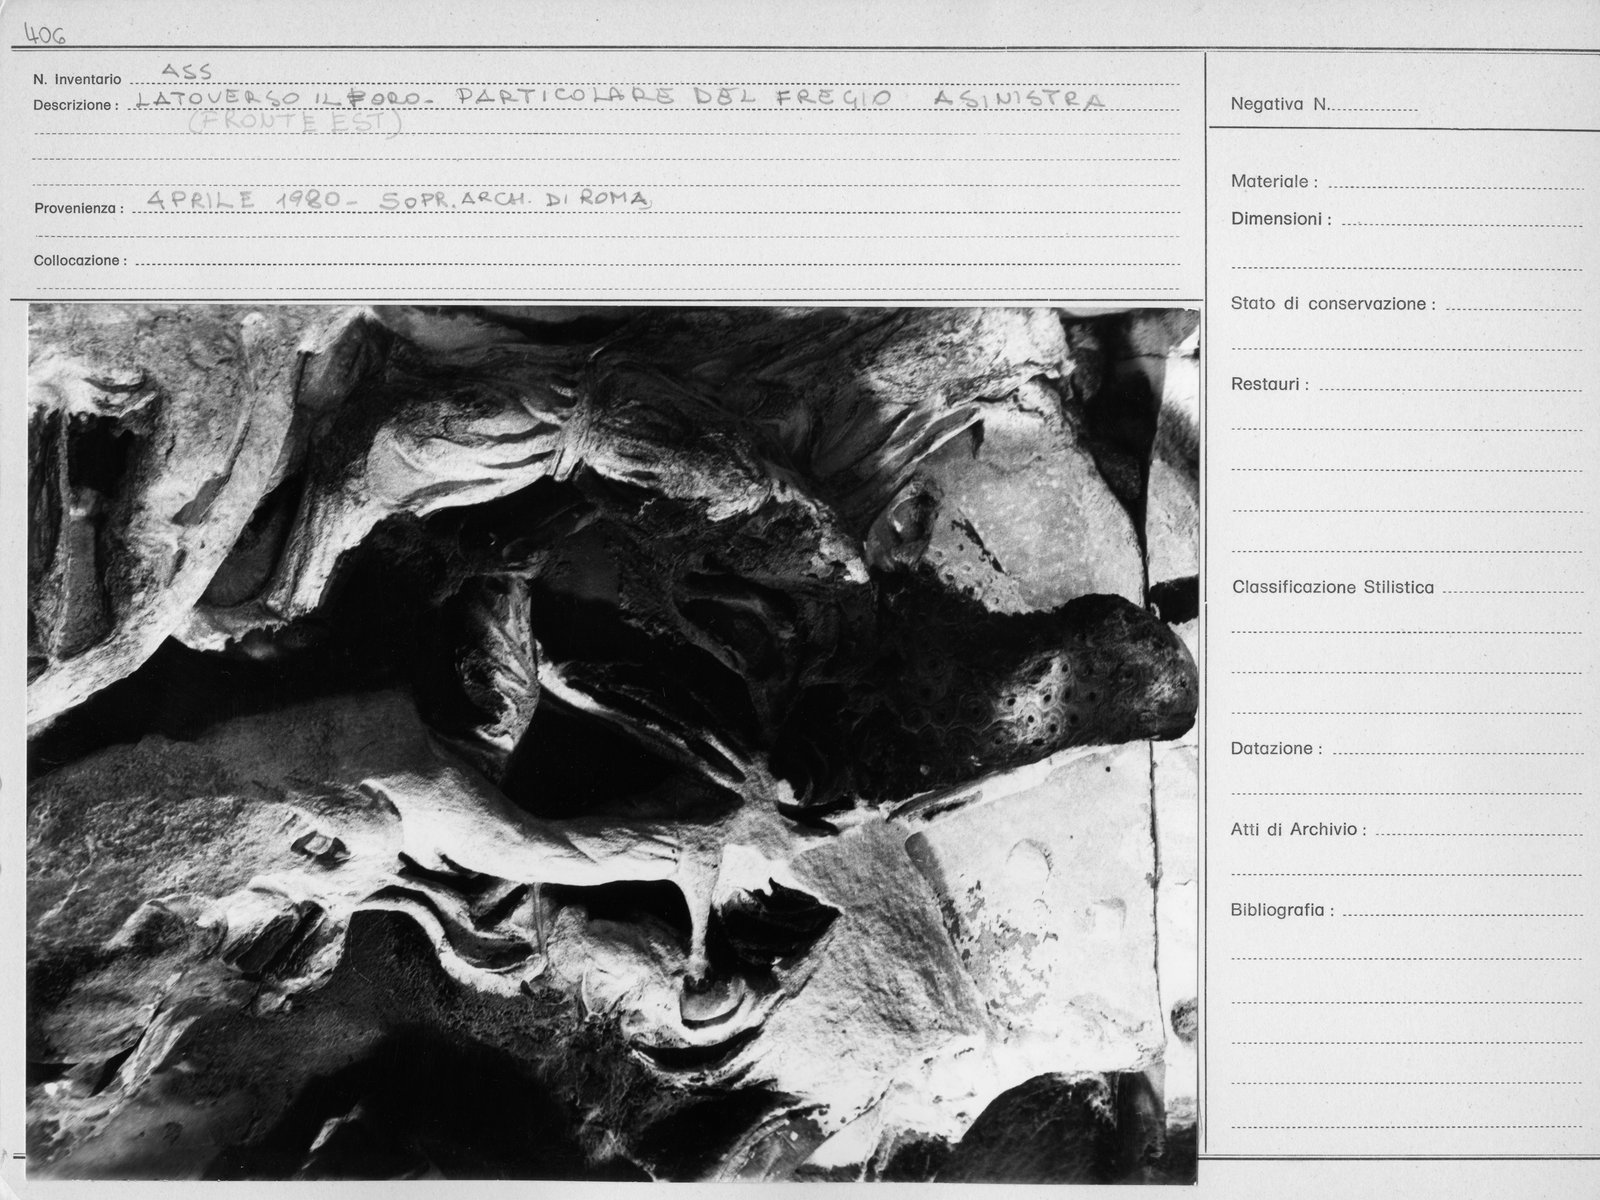Click the 'Restauri :' label

(1270, 384)
